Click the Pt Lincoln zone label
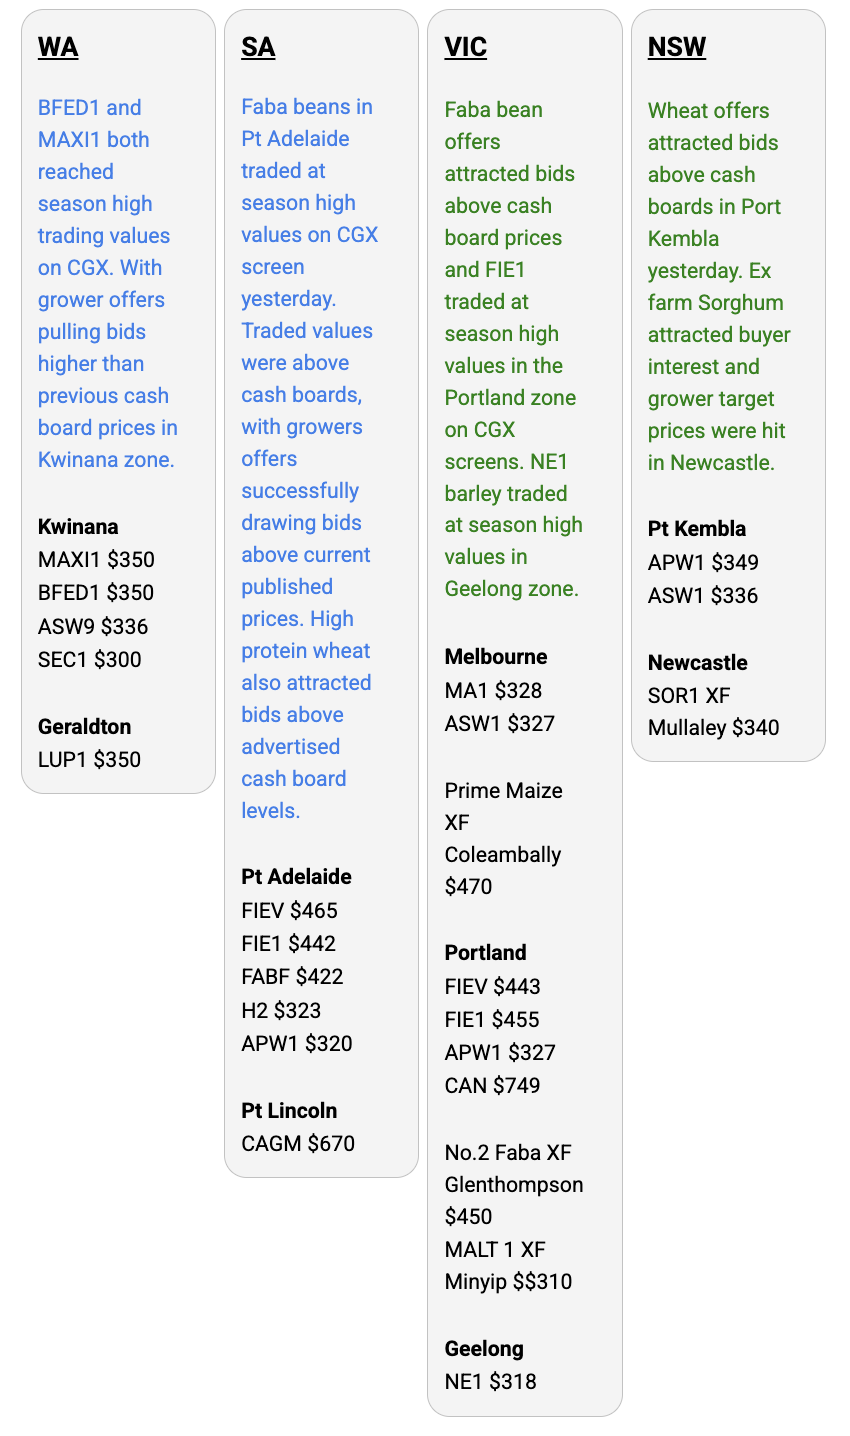The width and height of the screenshot is (850, 1436). point(289,1110)
